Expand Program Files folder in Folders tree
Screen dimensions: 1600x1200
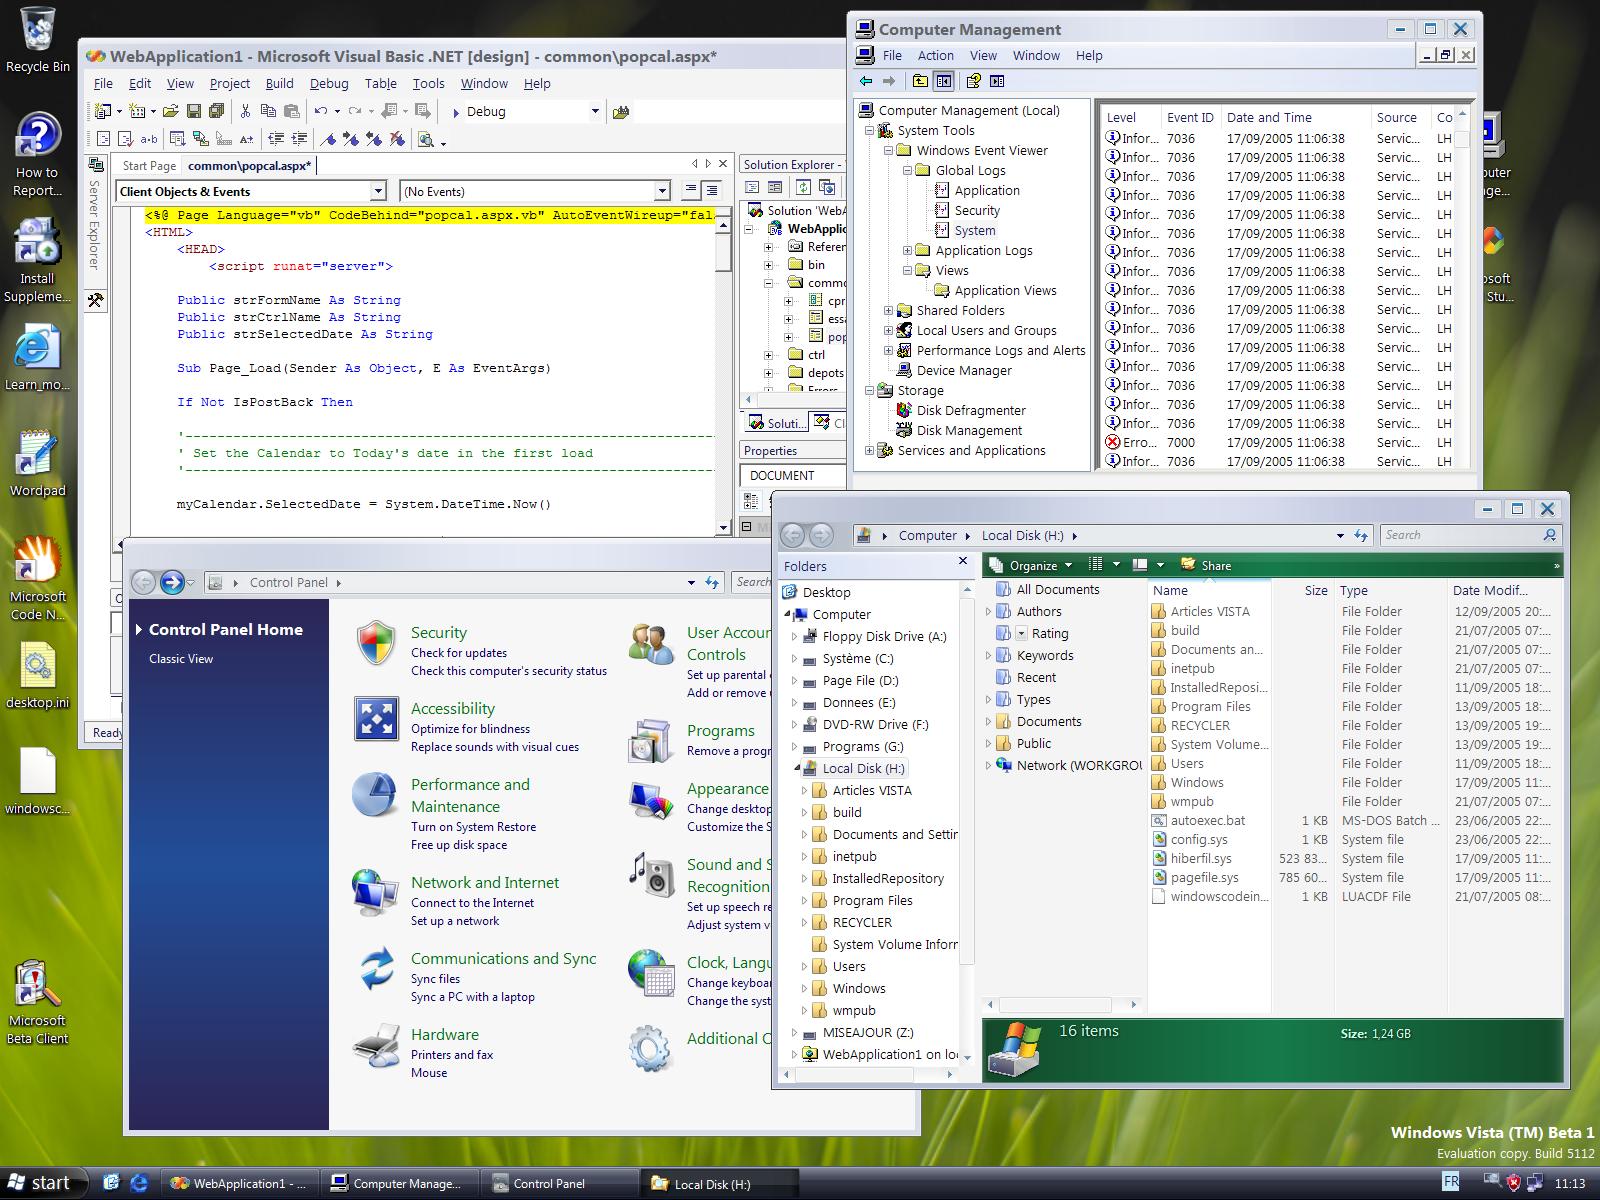click(x=805, y=900)
